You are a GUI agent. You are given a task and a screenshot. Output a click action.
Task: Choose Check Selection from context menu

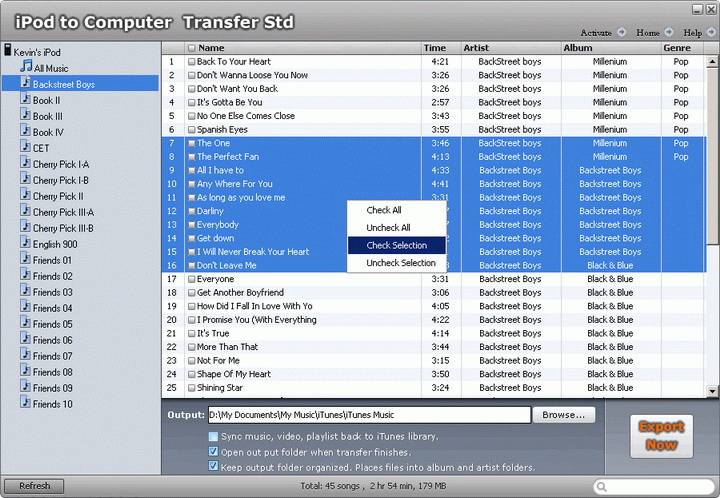click(x=397, y=245)
